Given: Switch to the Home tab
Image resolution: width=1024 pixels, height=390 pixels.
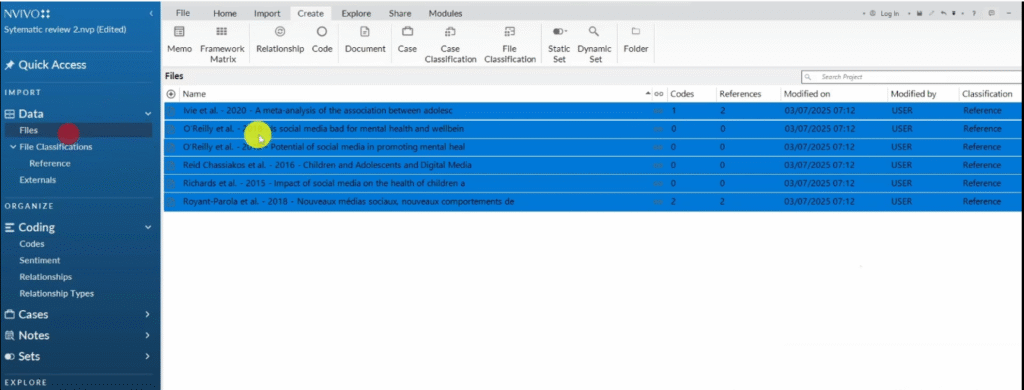Looking at the screenshot, I should click(x=225, y=13).
